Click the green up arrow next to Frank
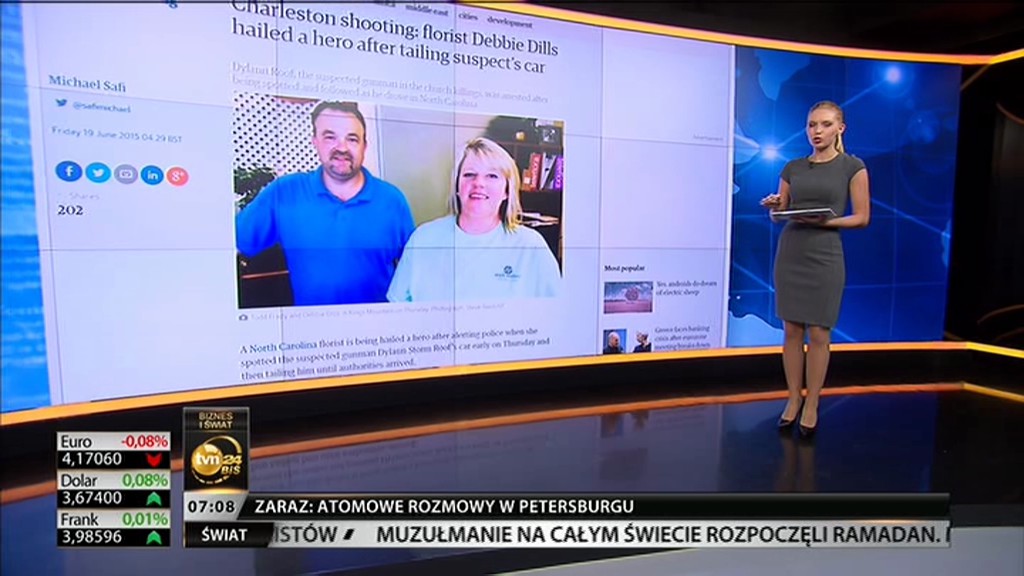This screenshot has width=1024, height=576. click(x=155, y=537)
